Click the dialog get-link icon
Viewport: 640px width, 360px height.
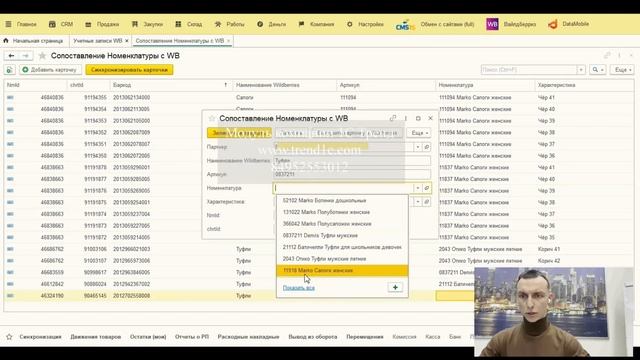(x=393, y=118)
